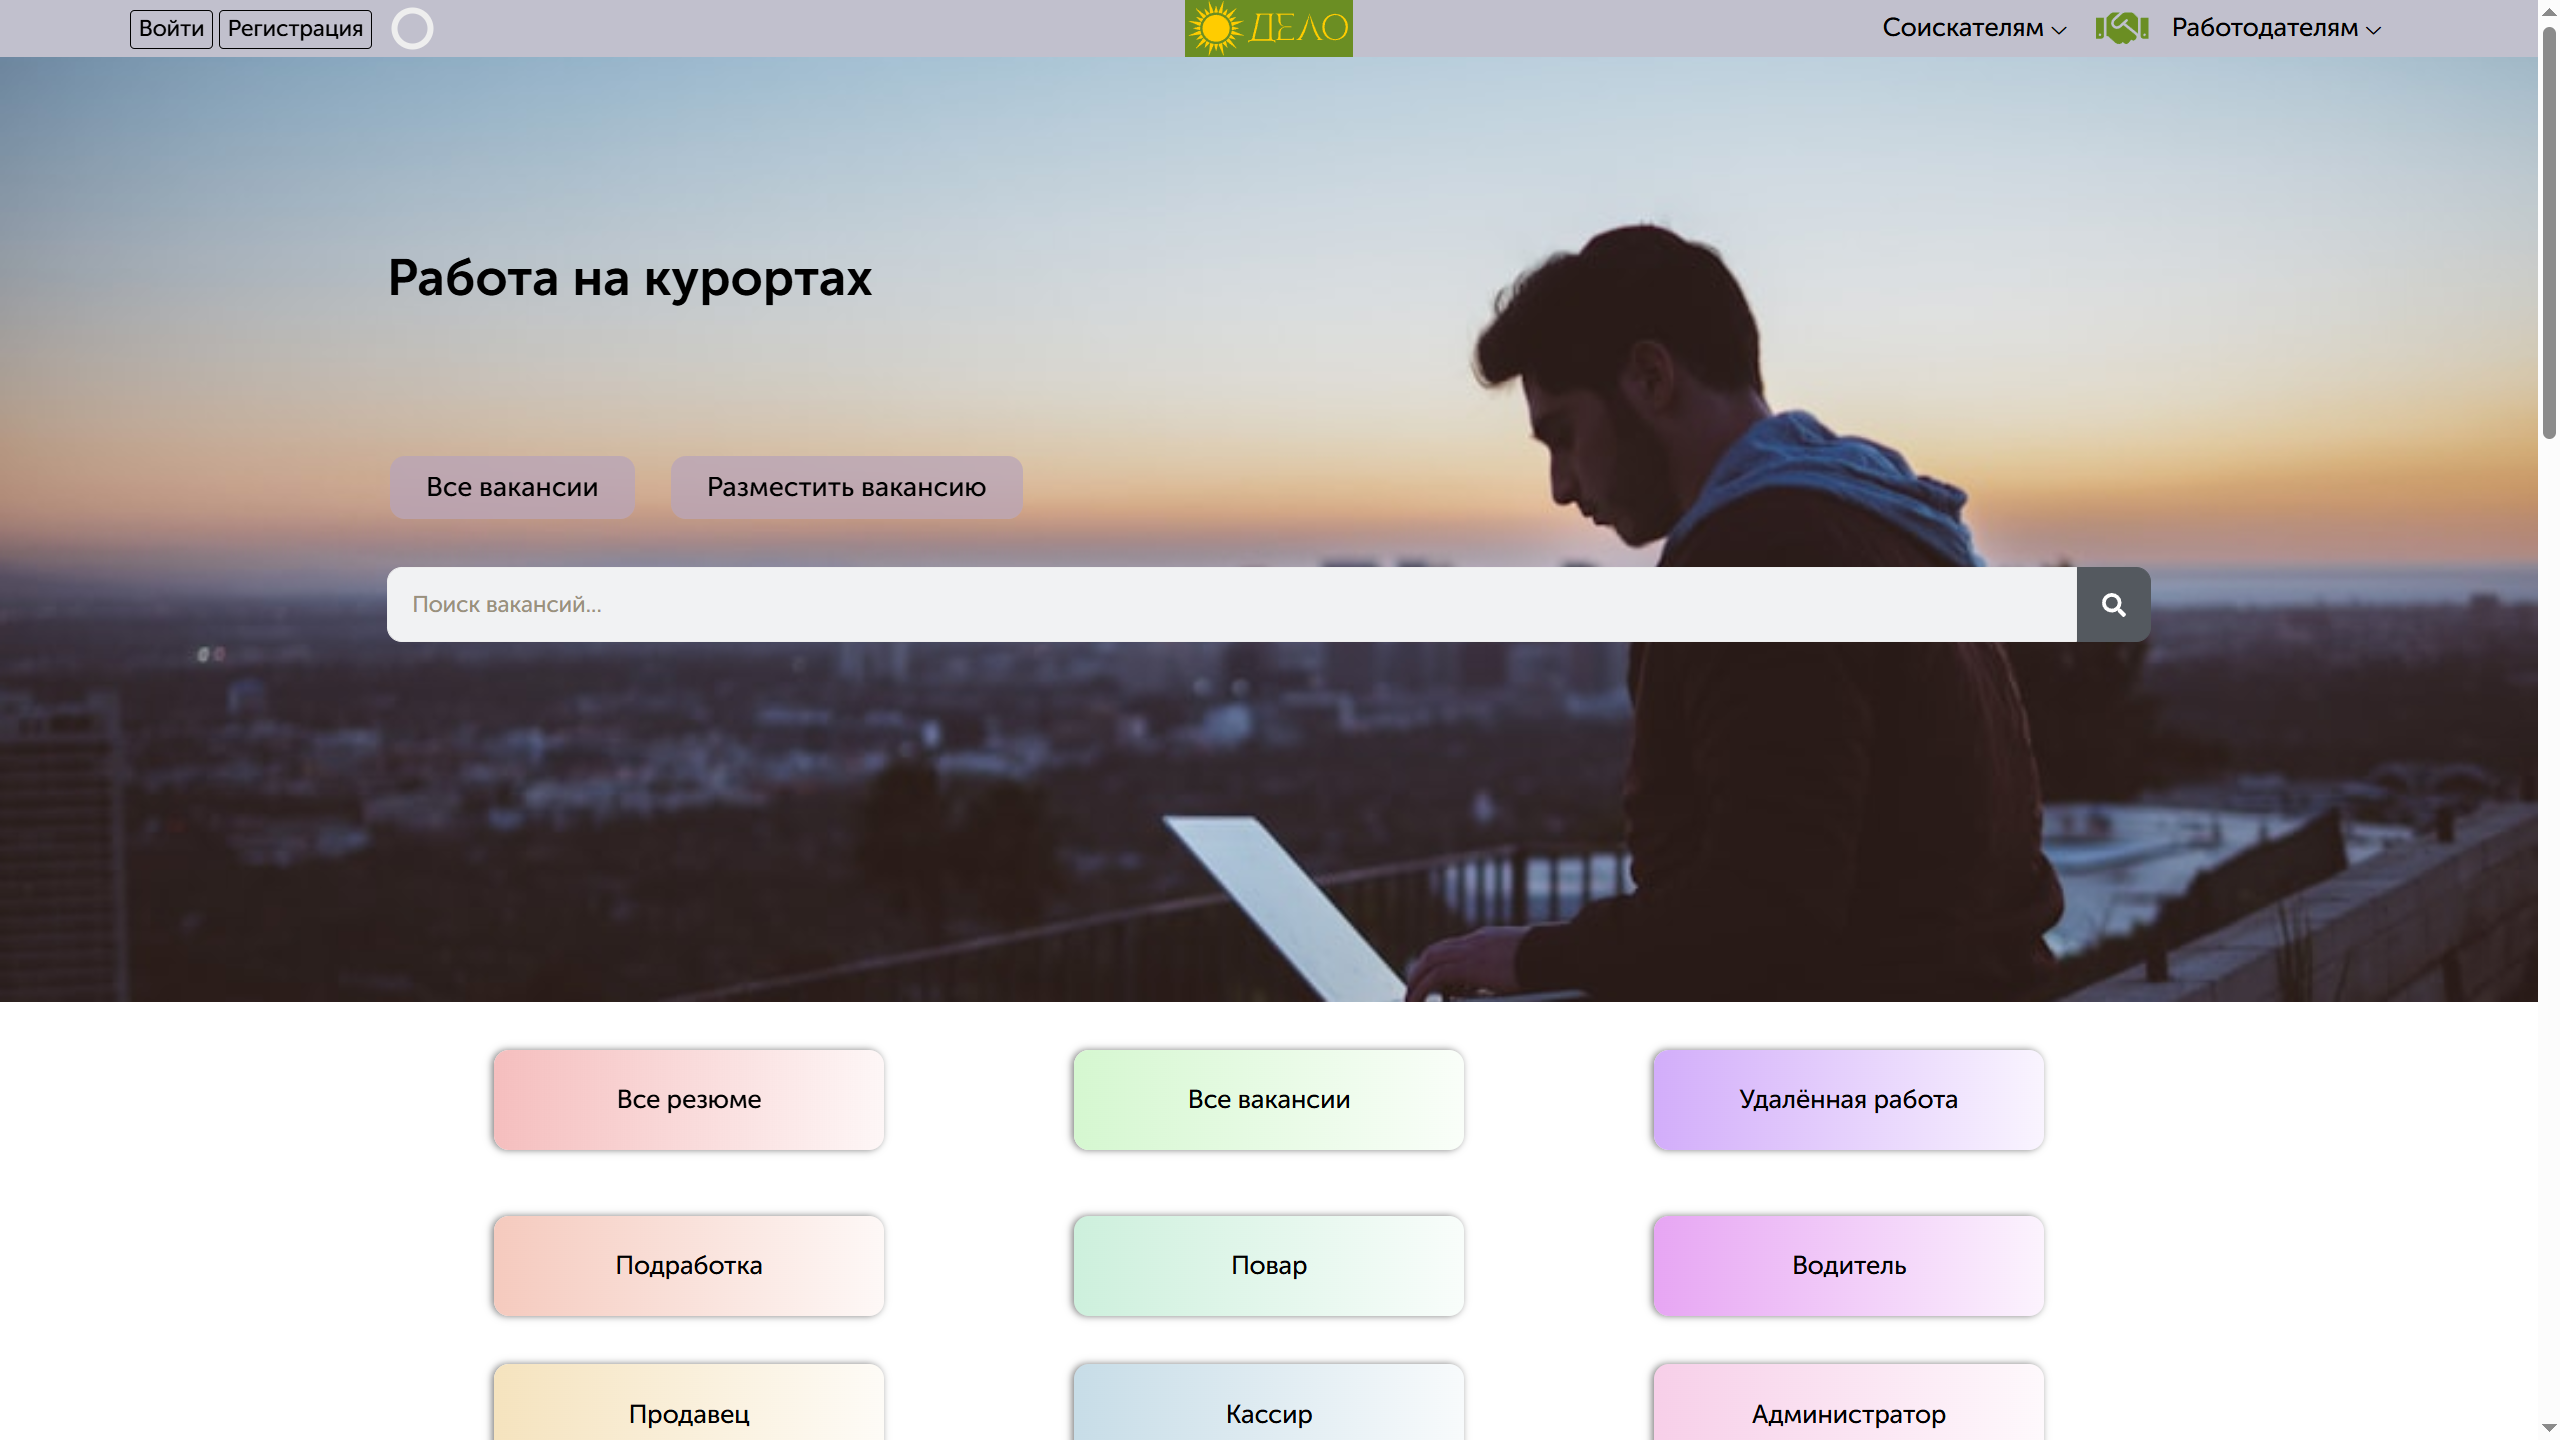Image resolution: width=2560 pixels, height=1440 pixels.
Task: Select the Подработка category card
Action: (x=689, y=1265)
